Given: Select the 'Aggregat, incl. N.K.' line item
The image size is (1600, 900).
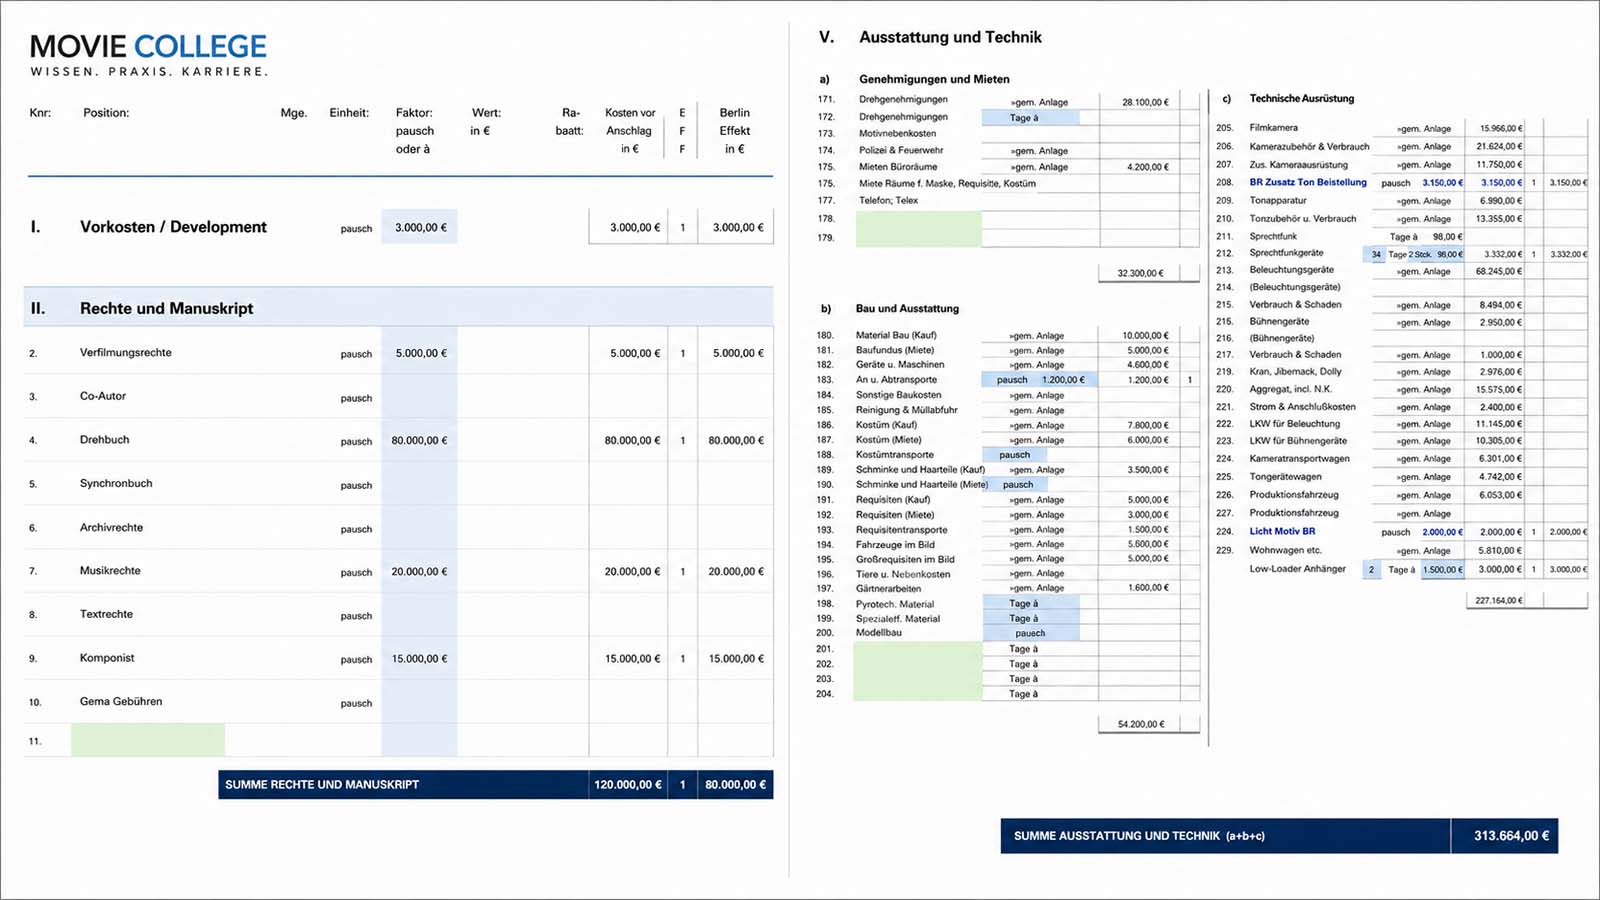Looking at the screenshot, I should tap(1290, 389).
